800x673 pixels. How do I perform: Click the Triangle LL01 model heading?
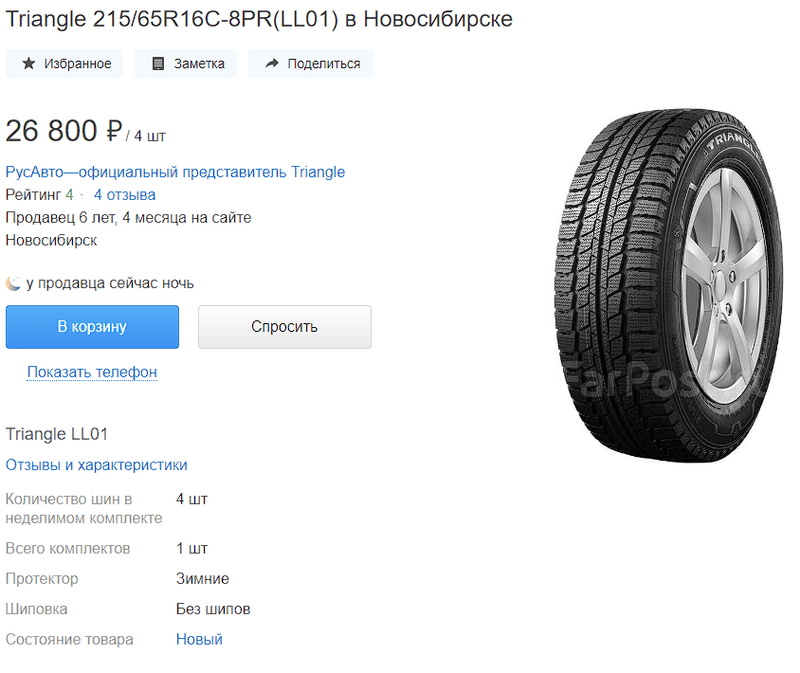56,434
